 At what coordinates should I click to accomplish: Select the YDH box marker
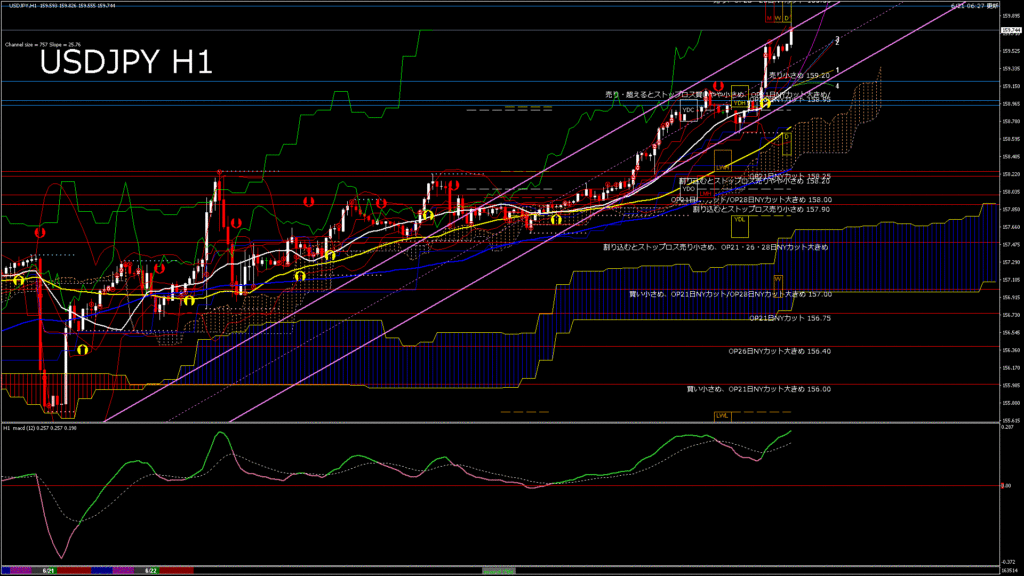(x=740, y=103)
